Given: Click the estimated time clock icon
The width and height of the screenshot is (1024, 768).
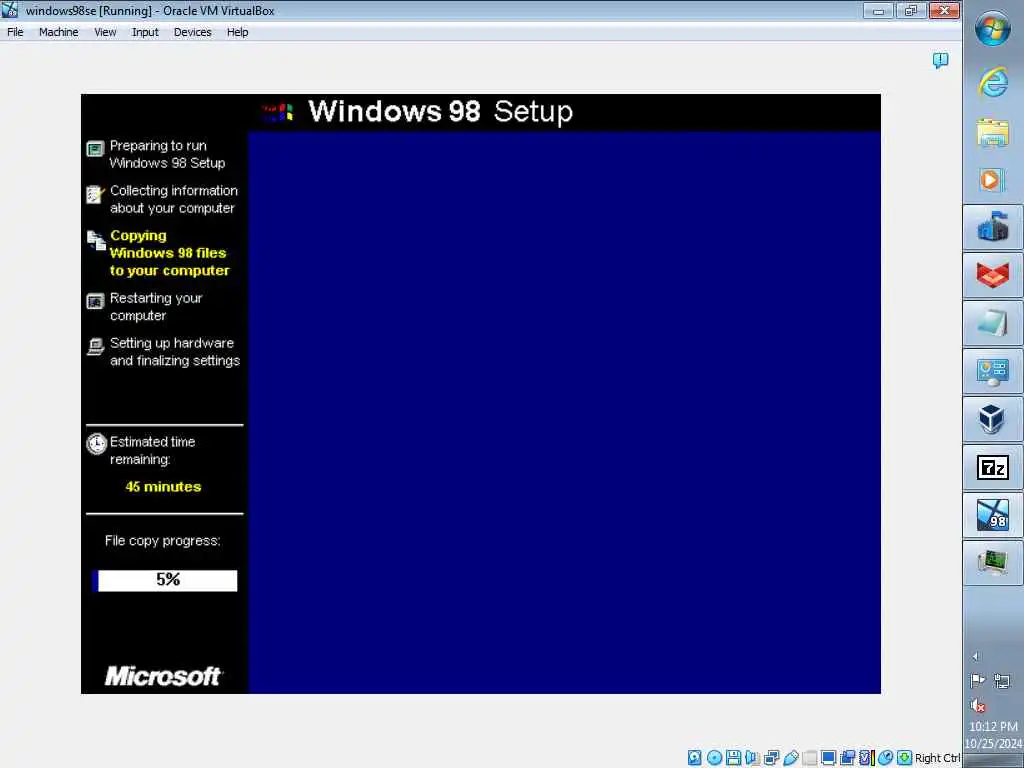Looking at the screenshot, I should [x=96, y=444].
